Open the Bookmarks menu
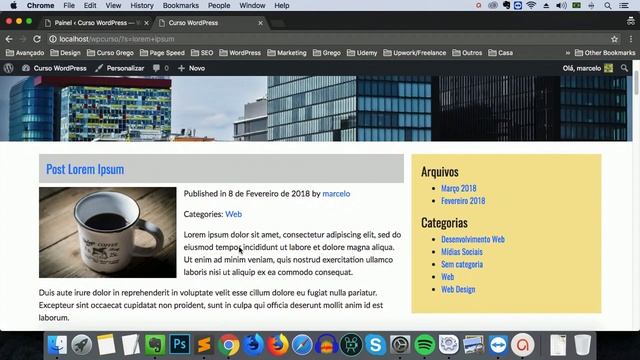 [181, 5]
